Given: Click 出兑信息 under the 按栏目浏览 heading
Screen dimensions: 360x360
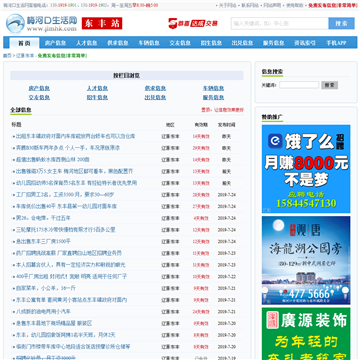Looking at the screenshot, I should (155, 97).
